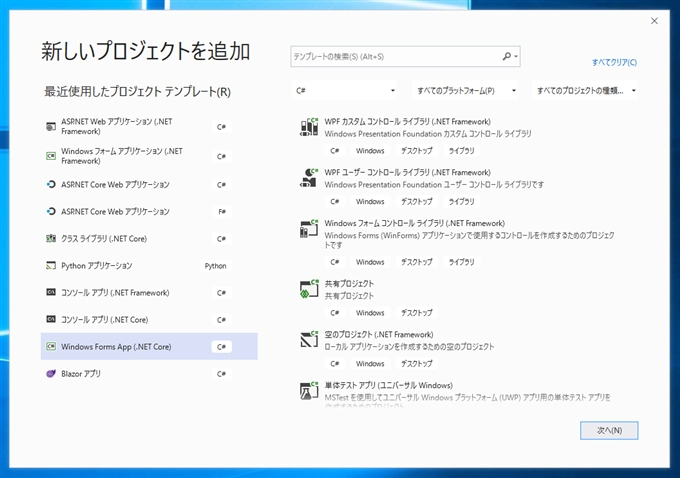Click the Console App (.NET Core) icon
The image size is (680, 478).
(51, 319)
